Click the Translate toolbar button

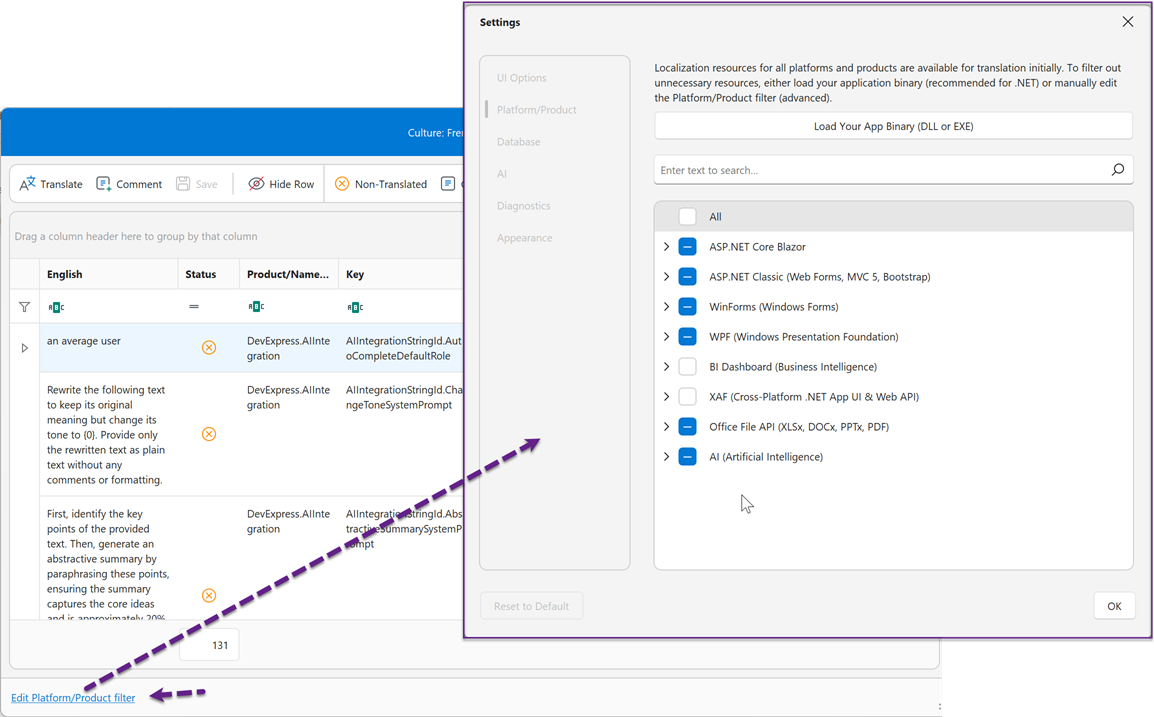pyautogui.click(x=51, y=184)
